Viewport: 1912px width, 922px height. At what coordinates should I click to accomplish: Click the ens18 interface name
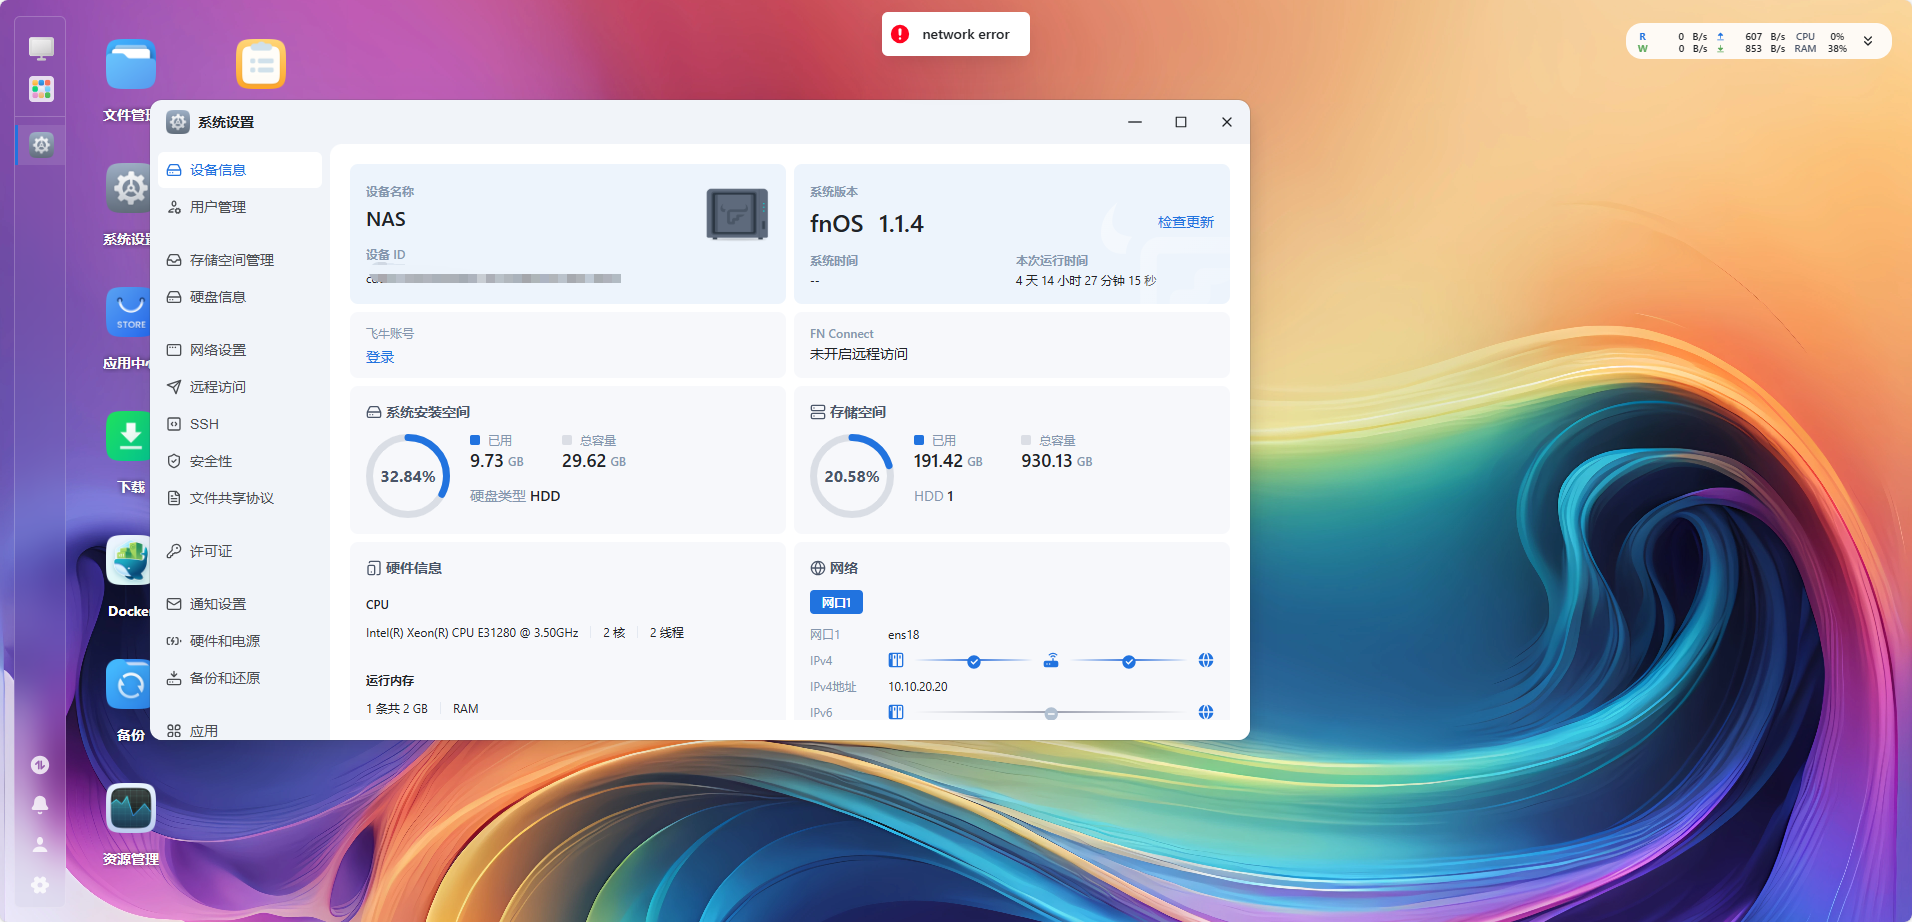coord(904,635)
